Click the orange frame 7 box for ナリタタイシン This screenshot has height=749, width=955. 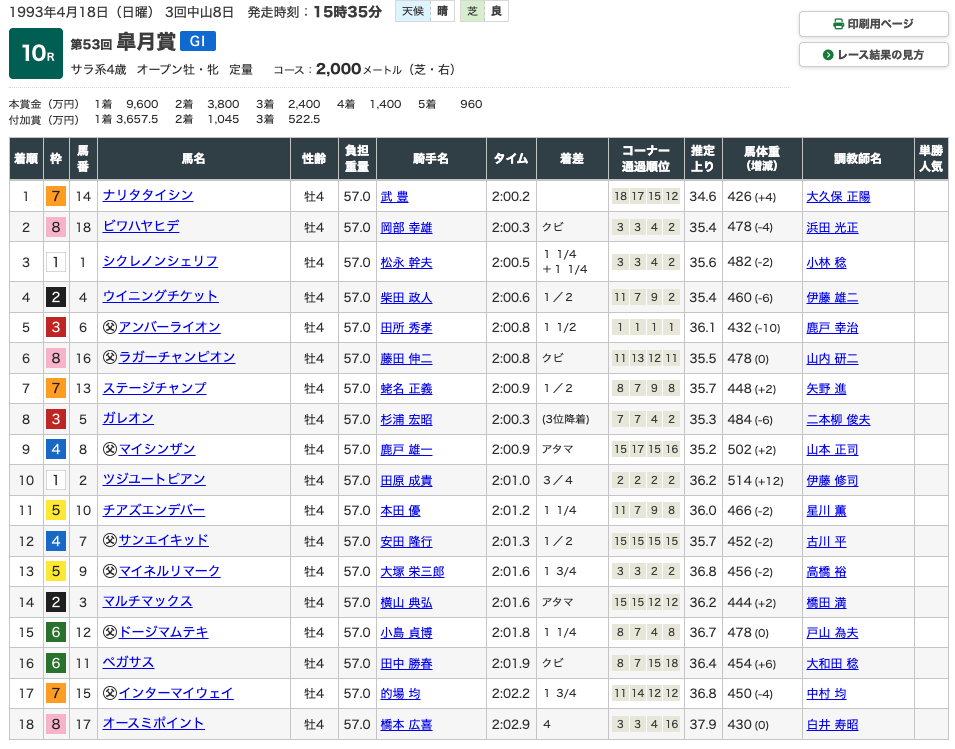point(56,197)
